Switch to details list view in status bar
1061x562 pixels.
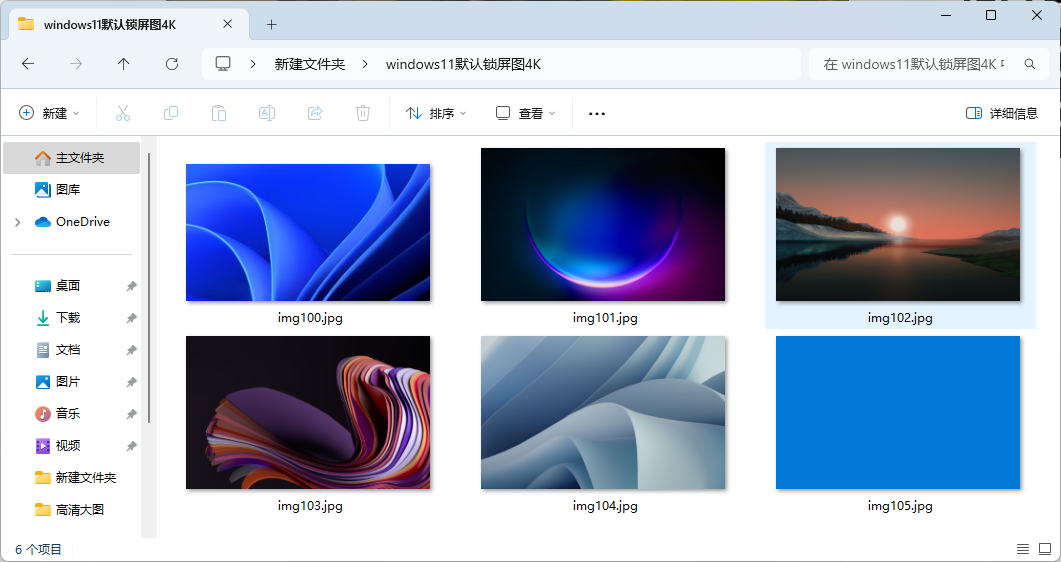tap(1022, 549)
